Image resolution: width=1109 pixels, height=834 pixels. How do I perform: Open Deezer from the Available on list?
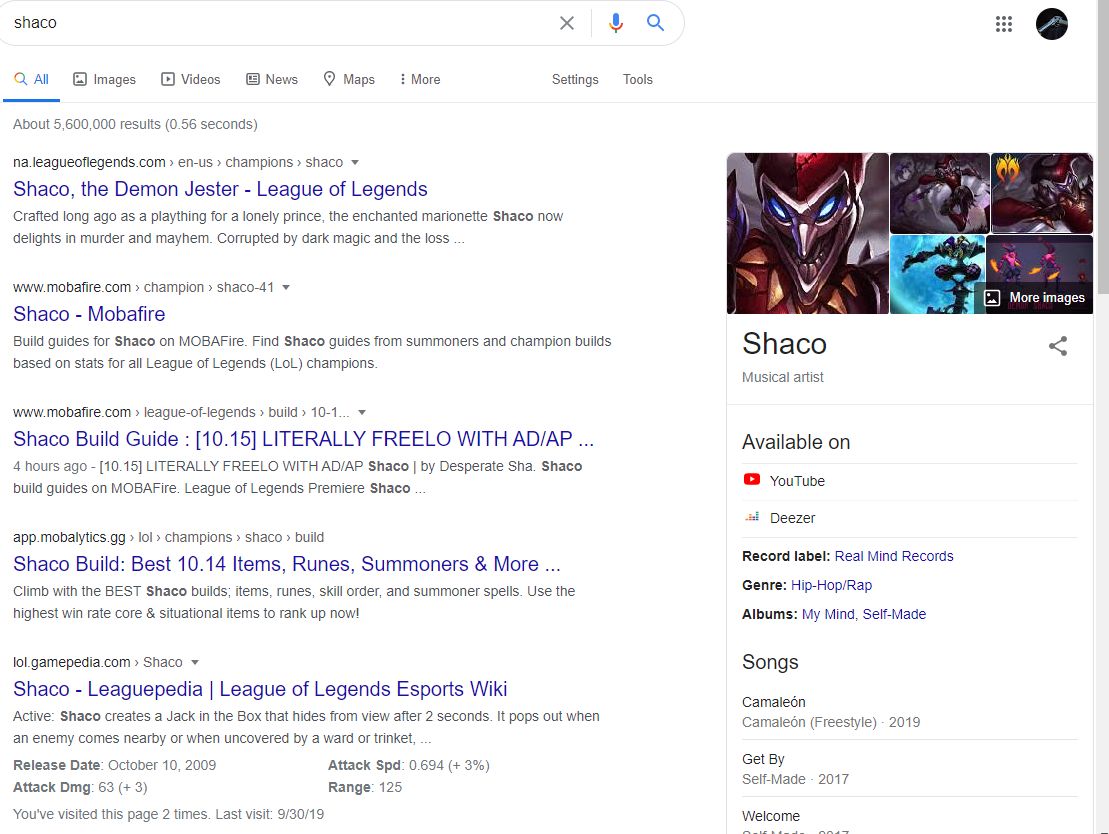[793, 518]
